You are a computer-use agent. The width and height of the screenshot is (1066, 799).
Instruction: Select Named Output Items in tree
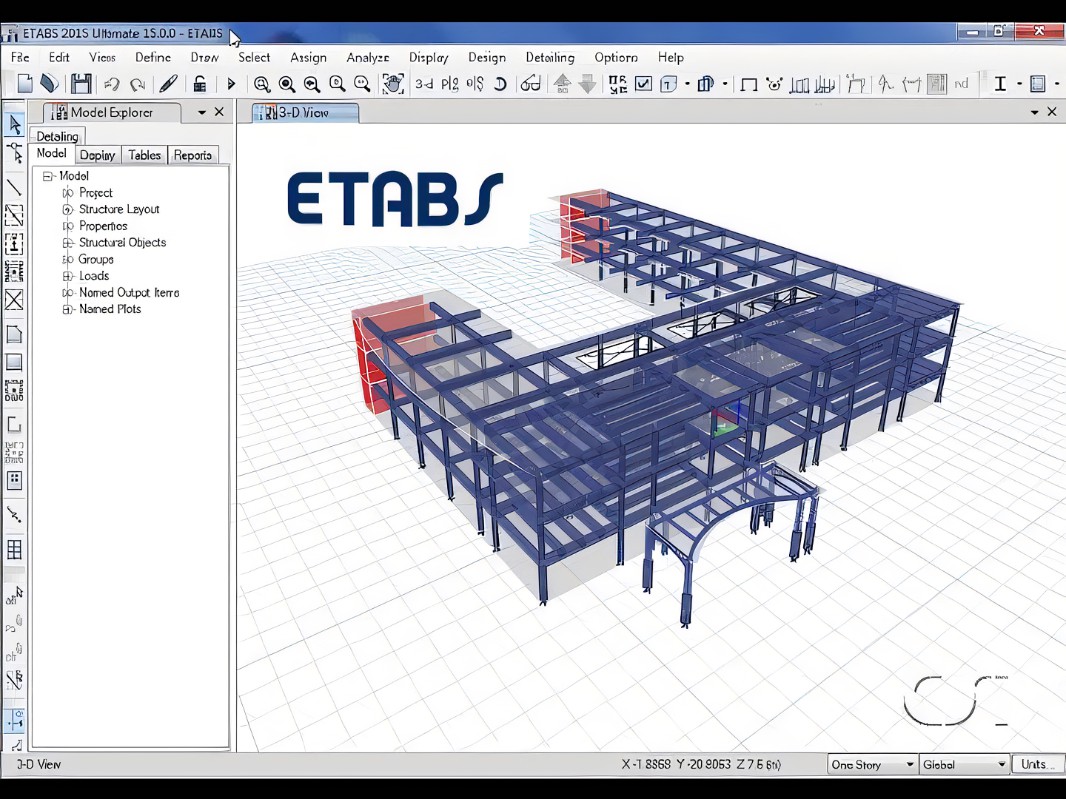click(x=129, y=292)
